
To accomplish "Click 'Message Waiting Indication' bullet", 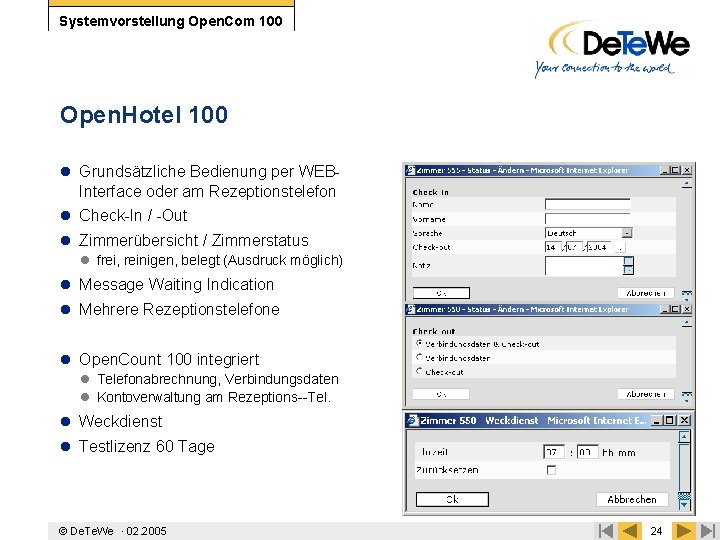I will pos(176,284).
